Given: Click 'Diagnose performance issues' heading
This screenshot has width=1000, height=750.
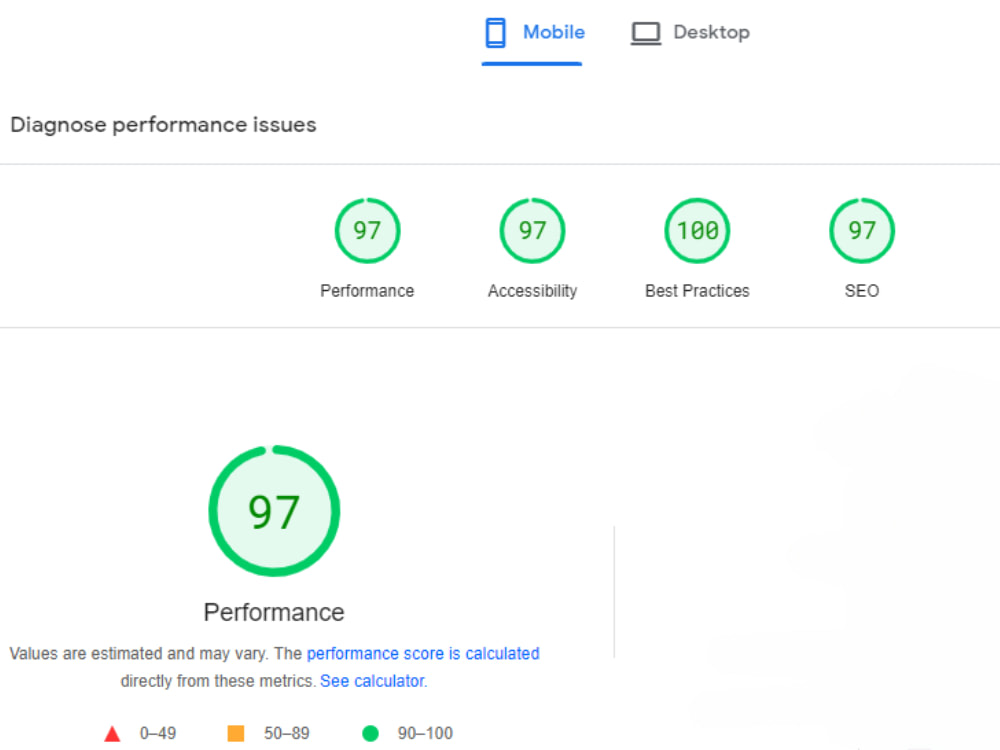Looking at the screenshot, I should (163, 124).
